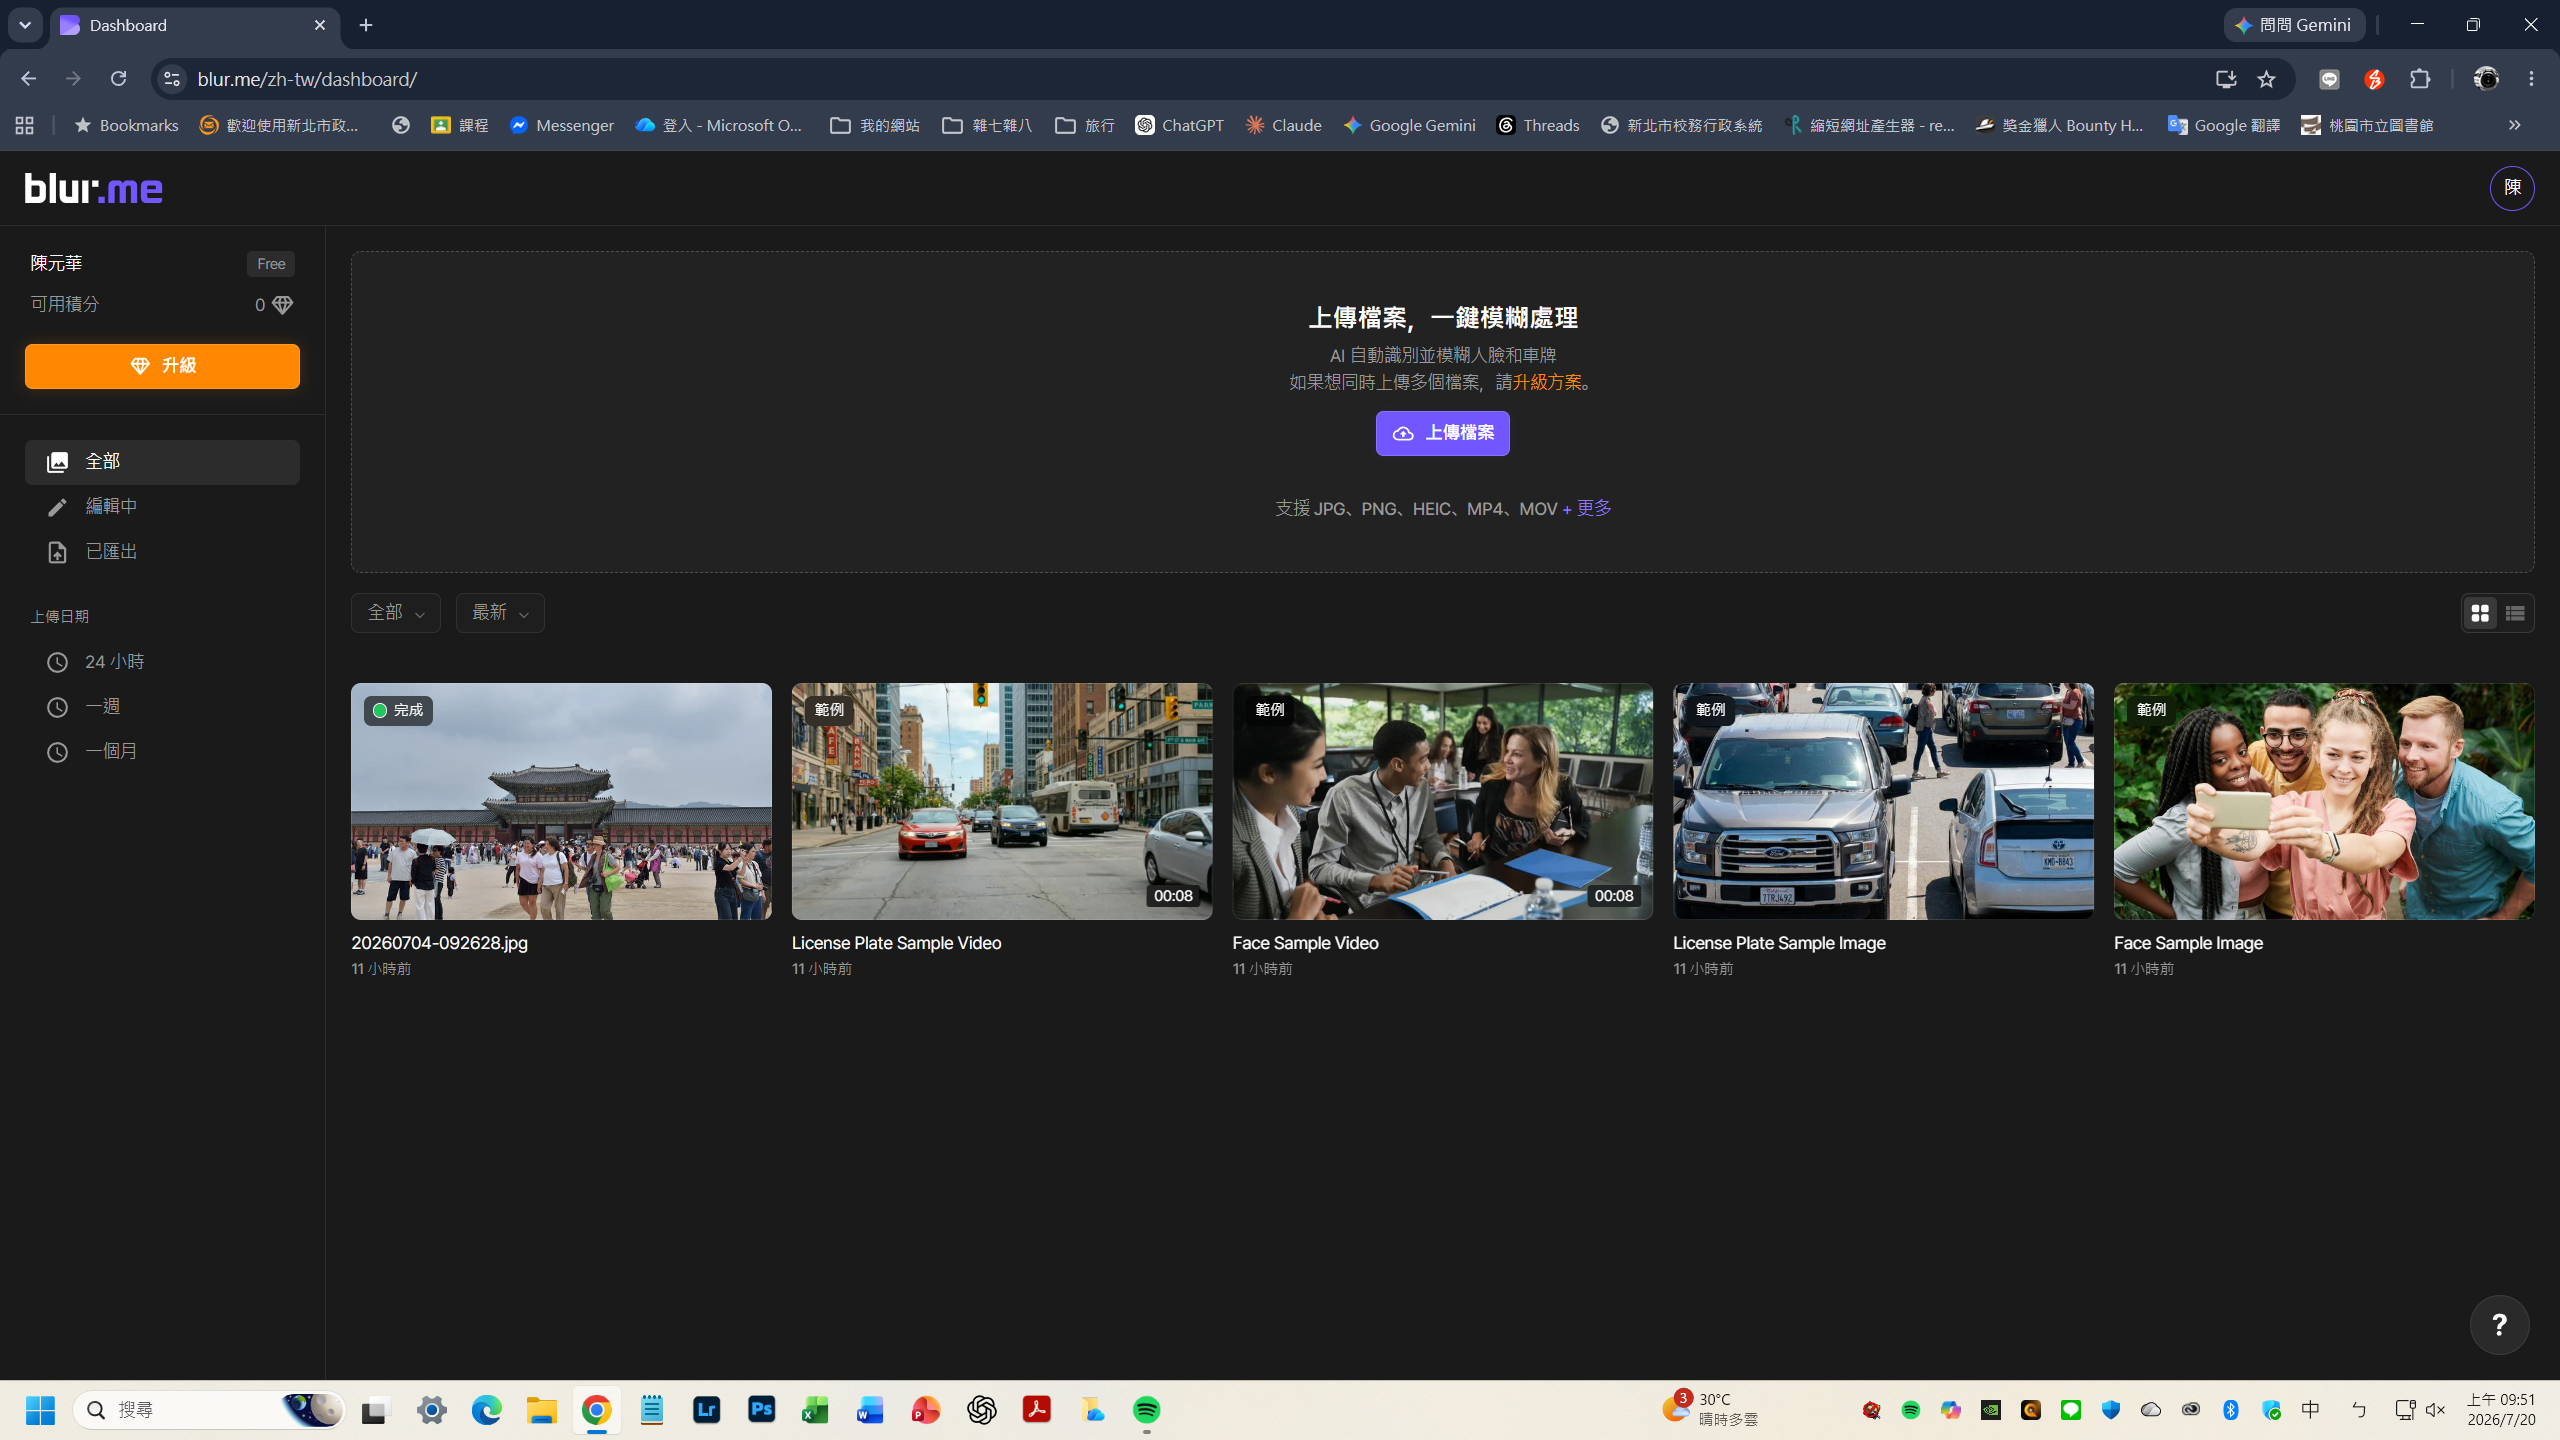Viewport: 2560px width, 1440px height.
Task: Click the weather widget showing 30°C
Action: pyautogui.click(x=1710, y=1410)
